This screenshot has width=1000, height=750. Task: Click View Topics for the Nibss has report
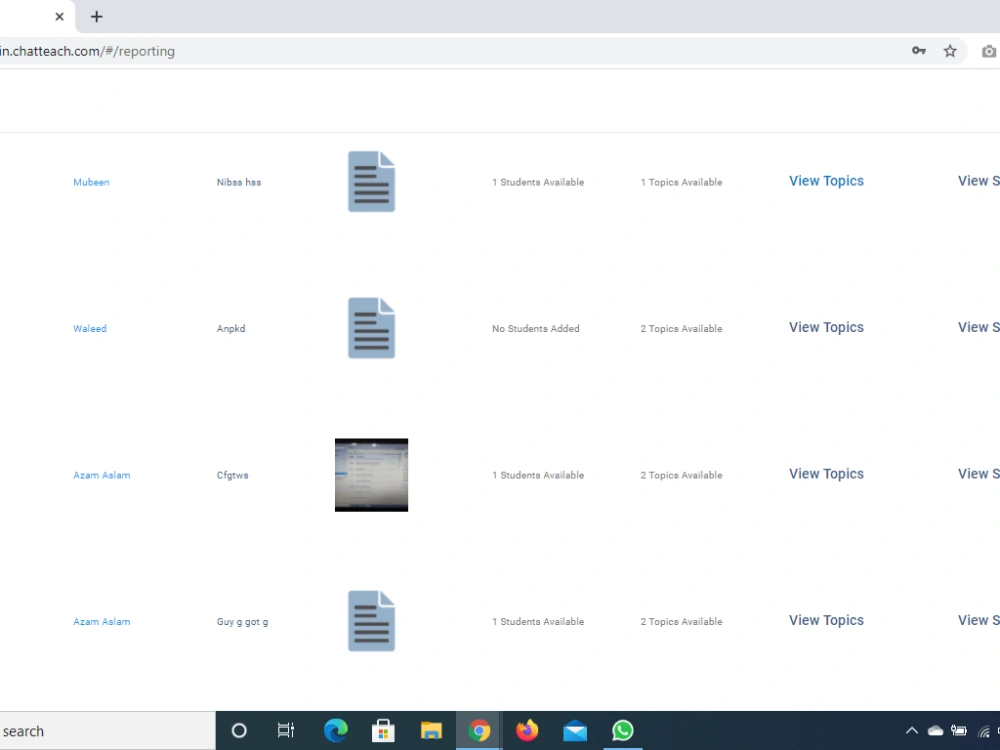point(826,181)
